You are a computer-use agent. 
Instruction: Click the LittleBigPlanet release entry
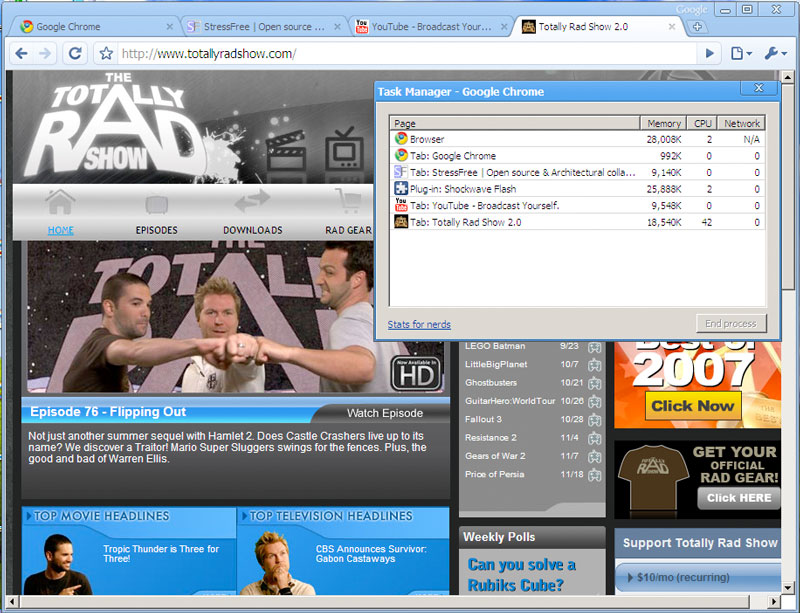click(x=533, y=364)
